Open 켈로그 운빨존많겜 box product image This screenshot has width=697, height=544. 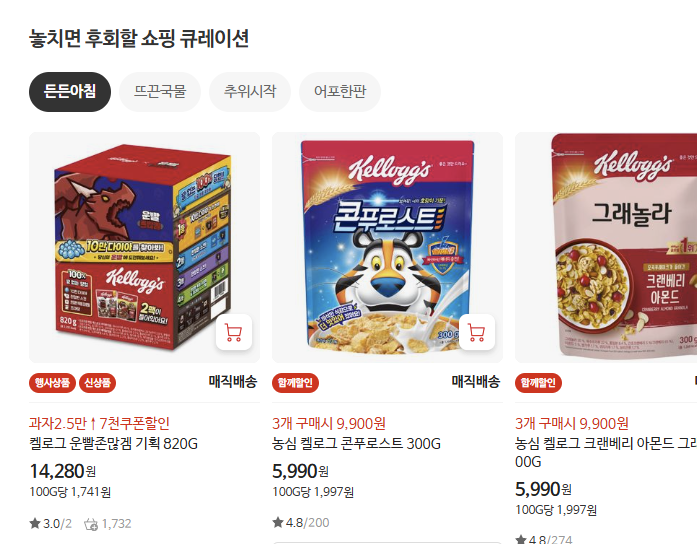pyautogui.click(x=144, y=248)
